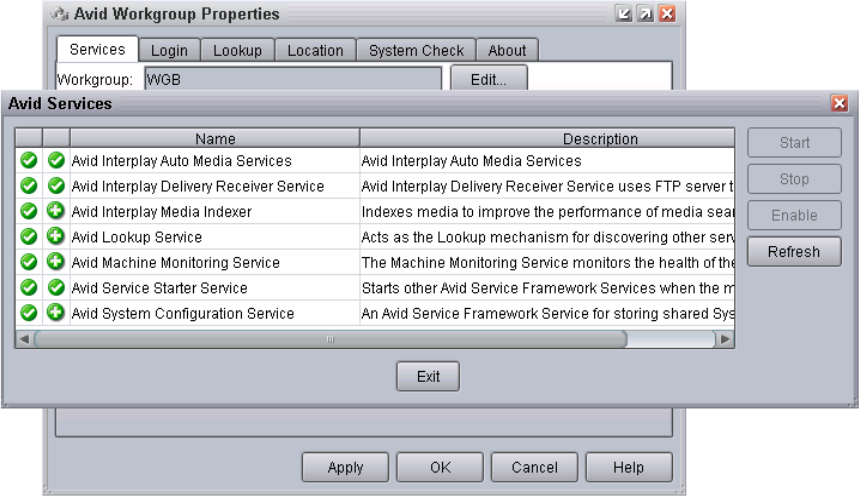860x497 pixels.
Task: Click description 'Acts as the Lookup mechanism'
Action: 547,237
